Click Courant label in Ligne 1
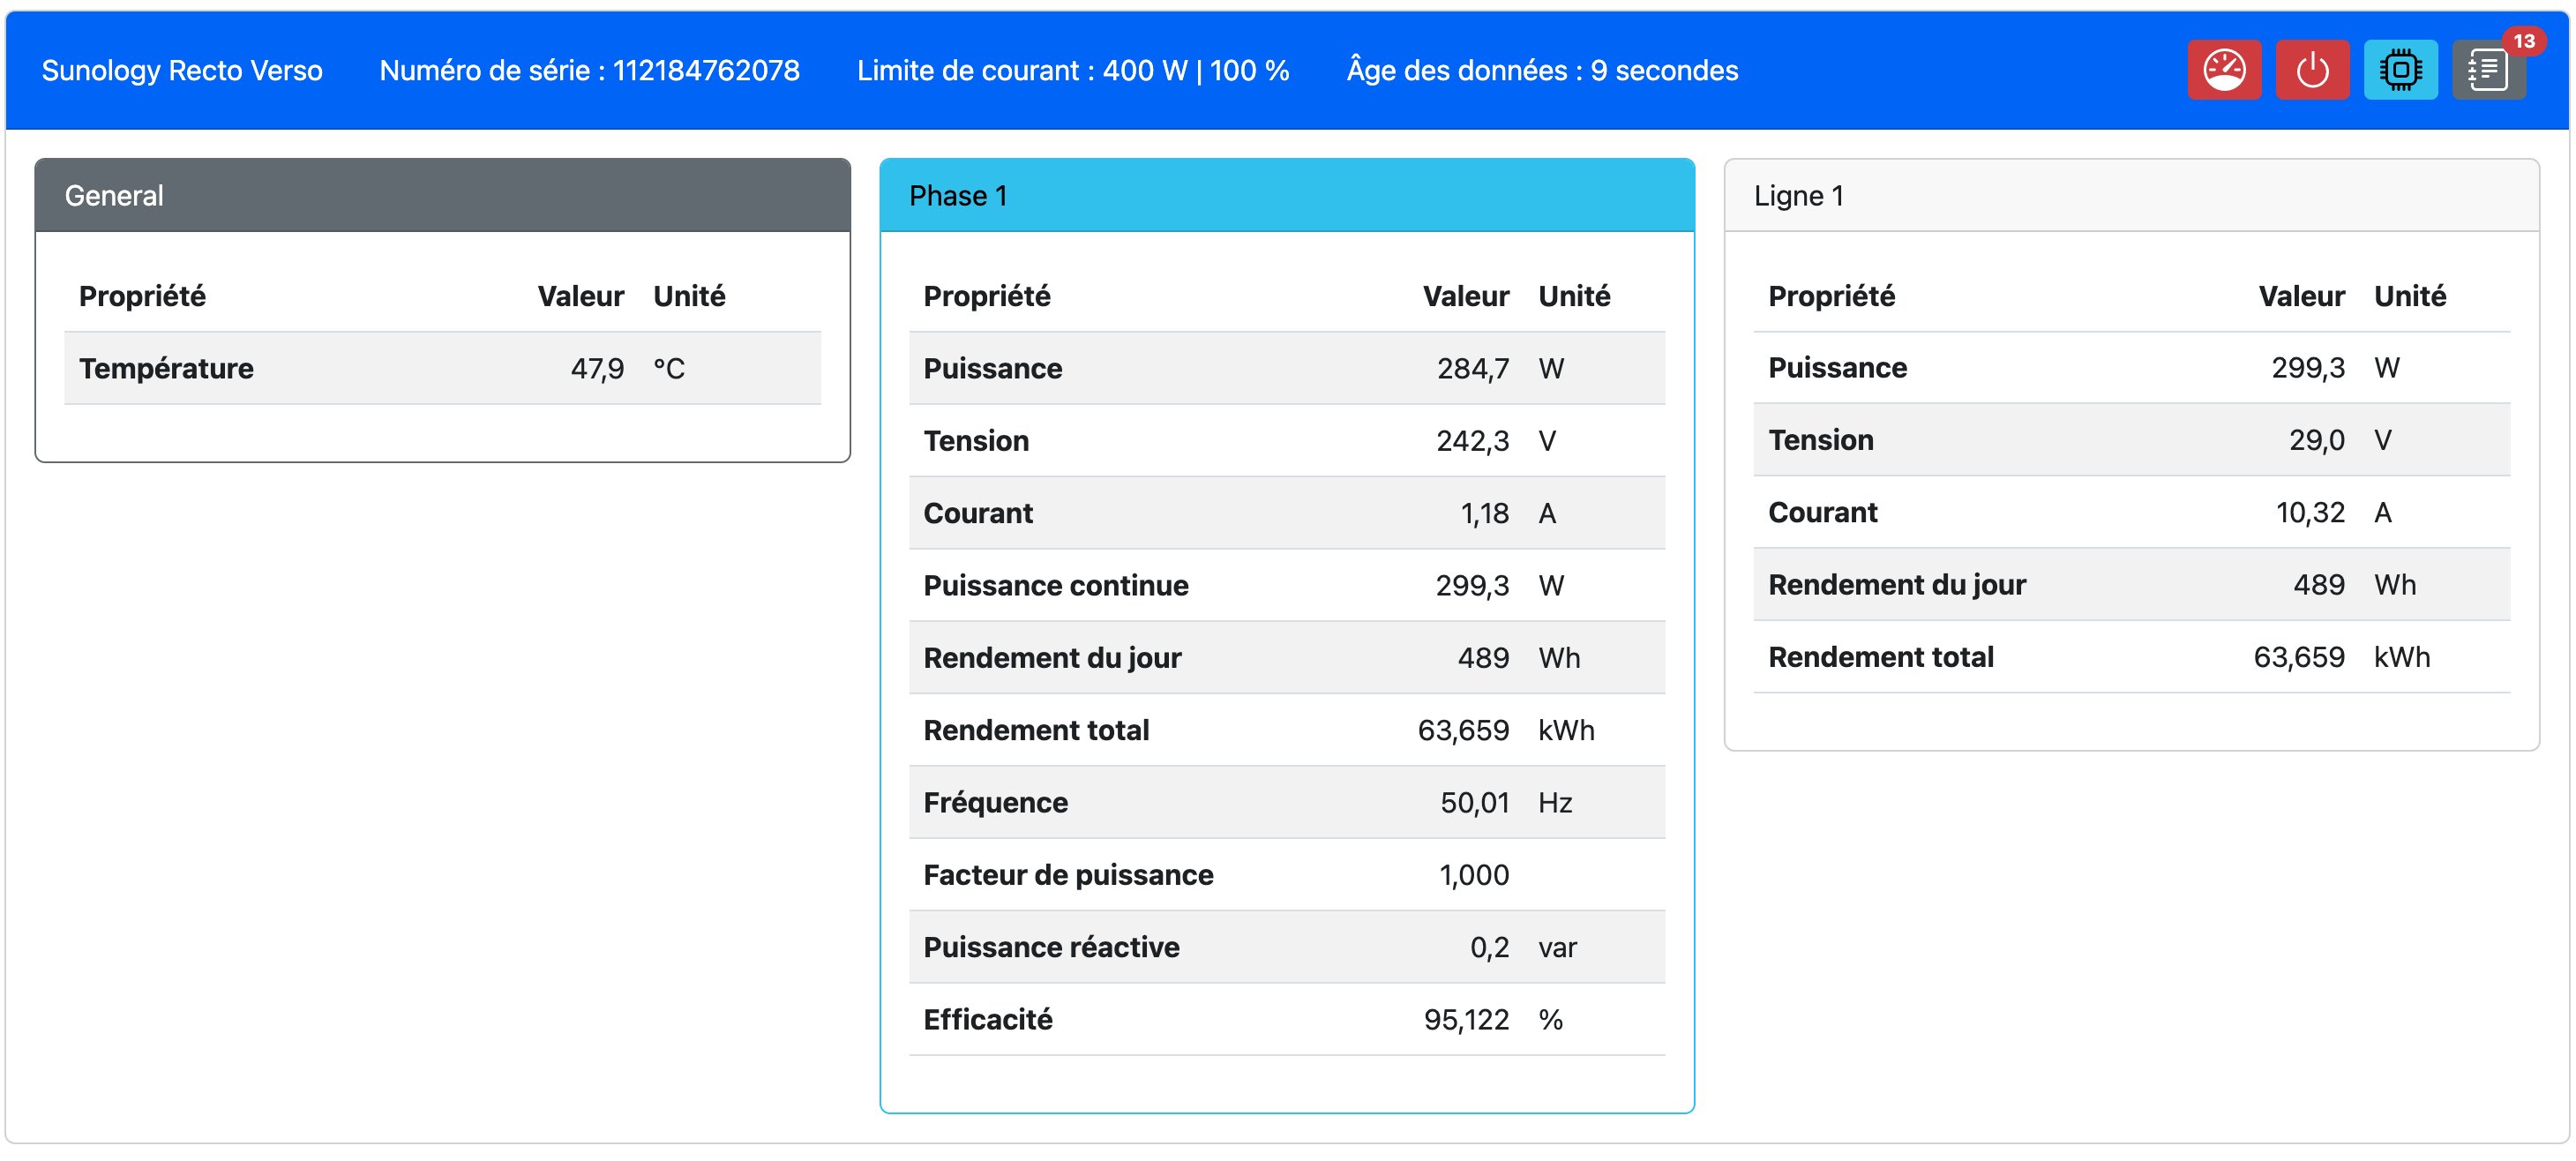The width and height of the screenshot is (2576, 1161). click(x=1823, y=512)
